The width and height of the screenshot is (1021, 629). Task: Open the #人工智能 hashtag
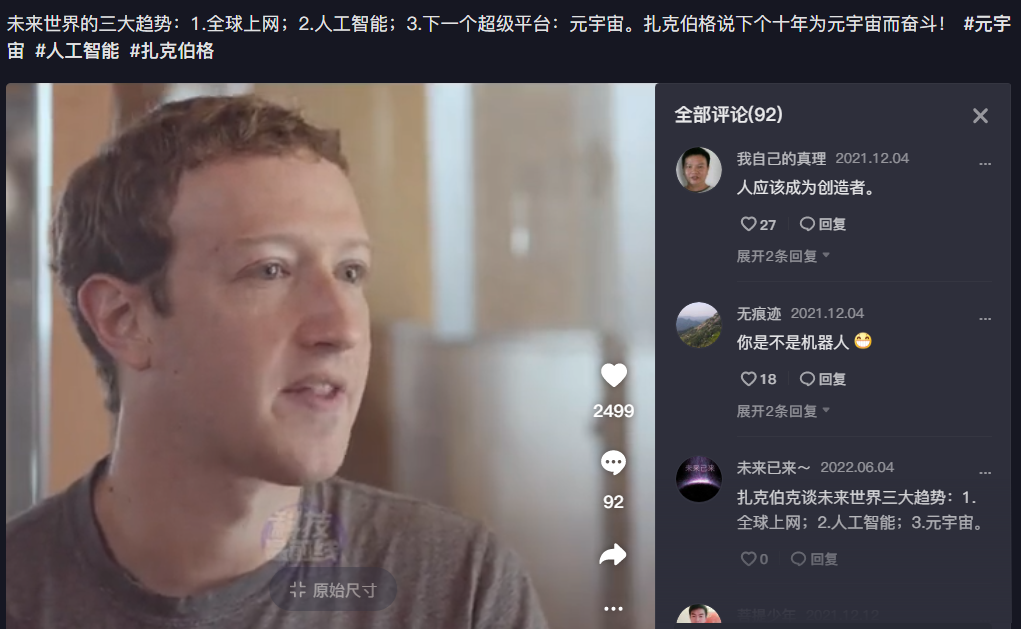pos(77,51)
